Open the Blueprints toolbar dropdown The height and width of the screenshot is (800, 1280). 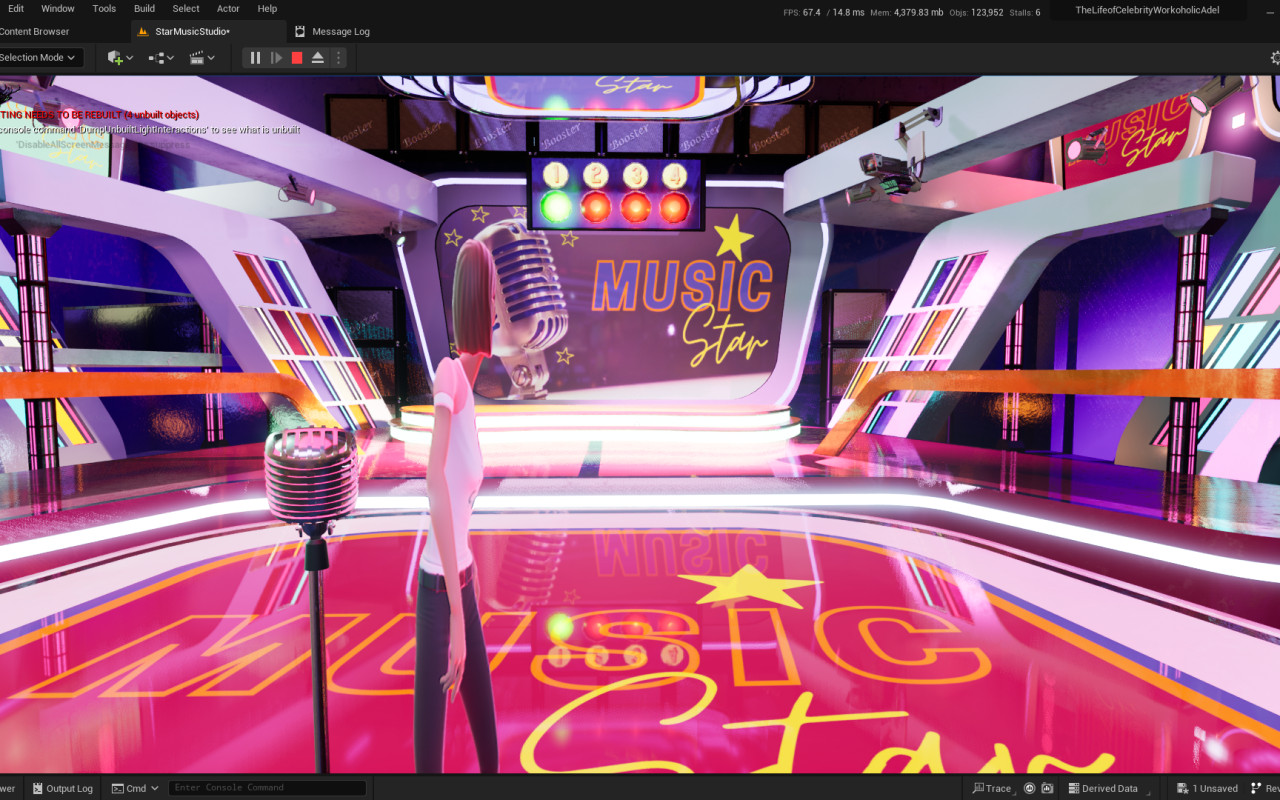point(161,58)
